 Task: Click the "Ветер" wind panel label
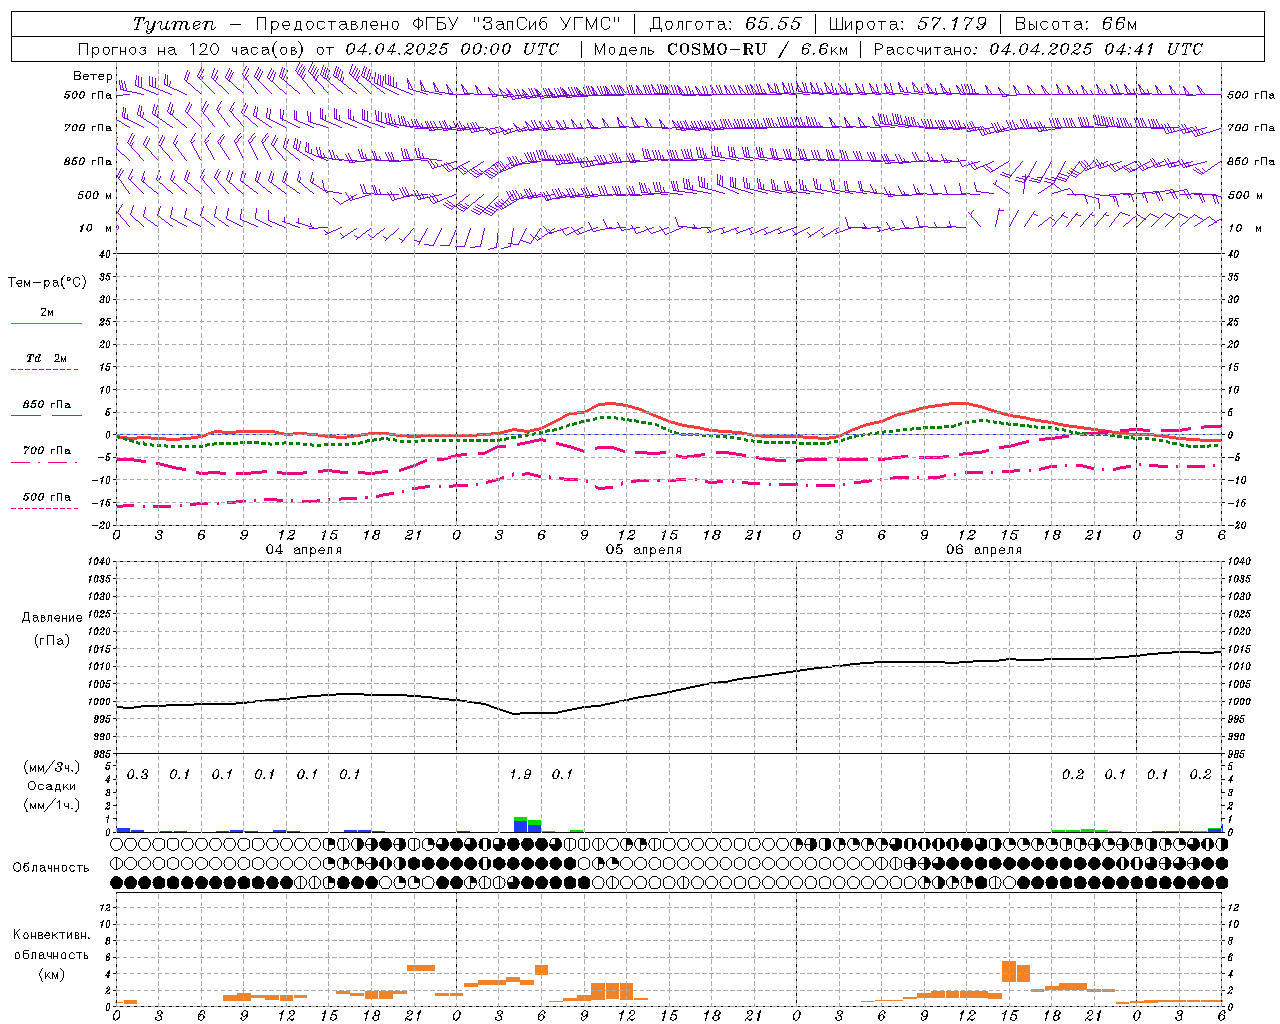93,76
